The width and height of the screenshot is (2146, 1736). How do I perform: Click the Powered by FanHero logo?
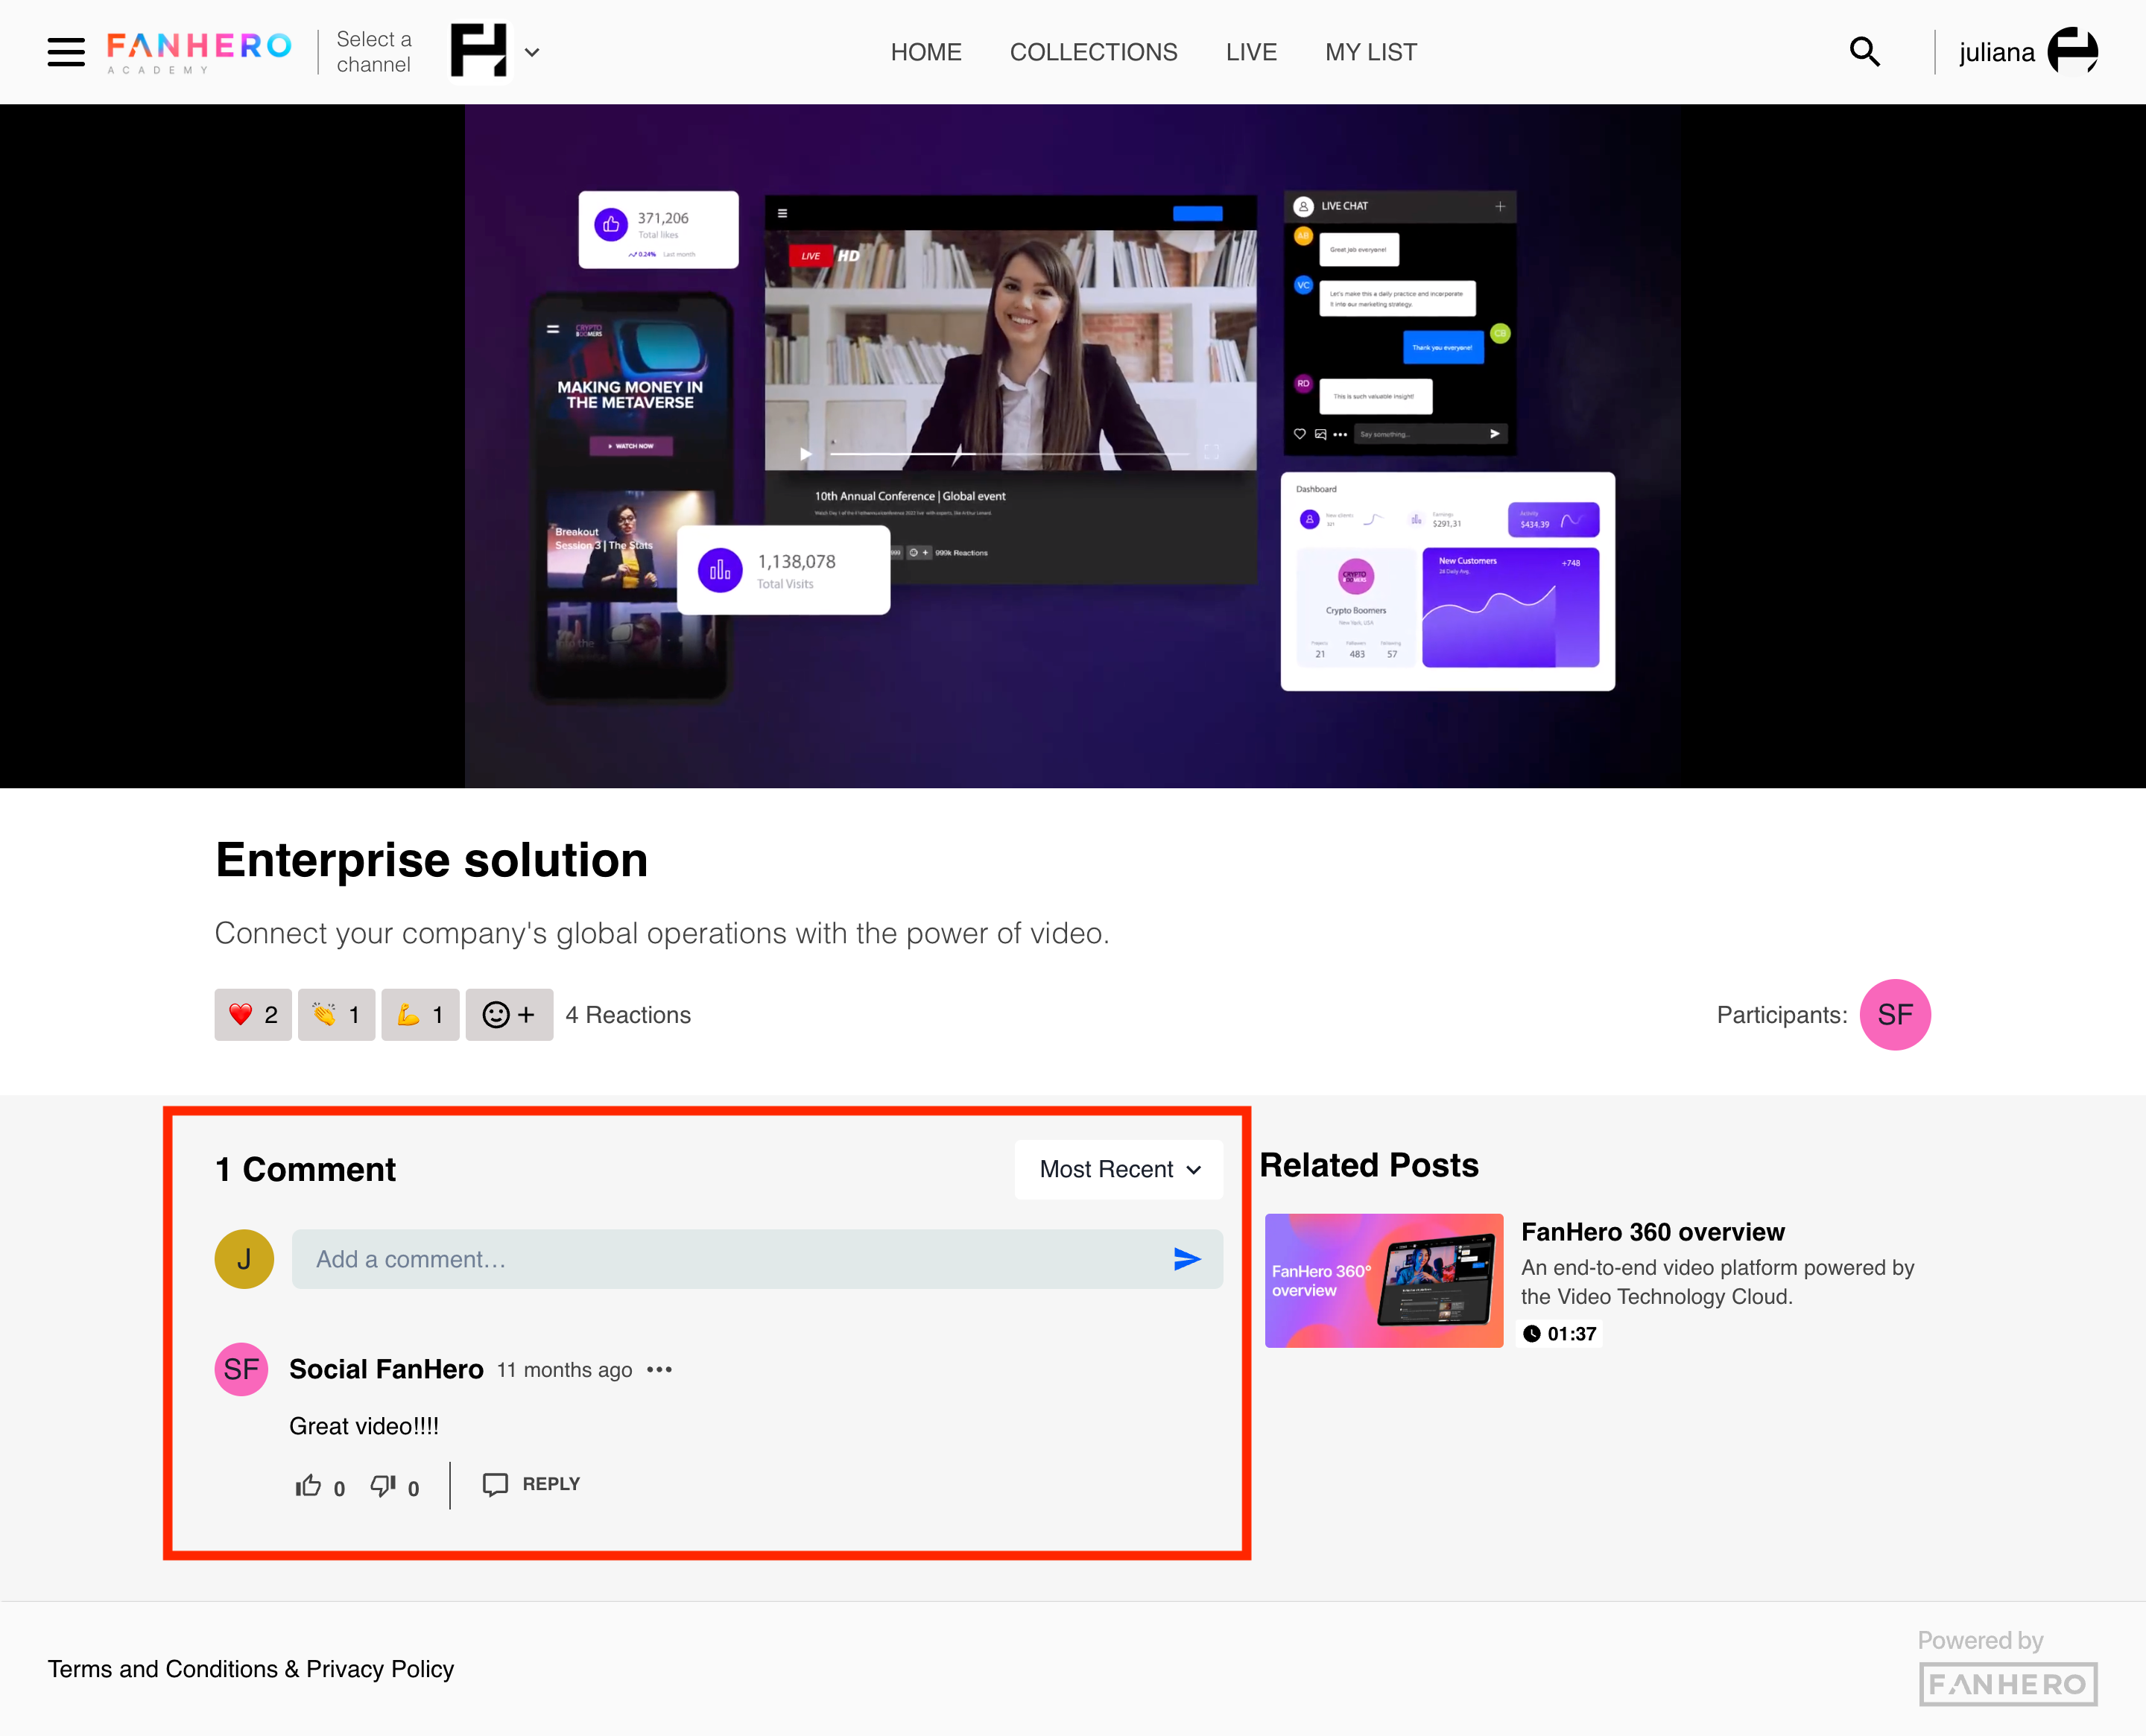tap(2008, 1684)
